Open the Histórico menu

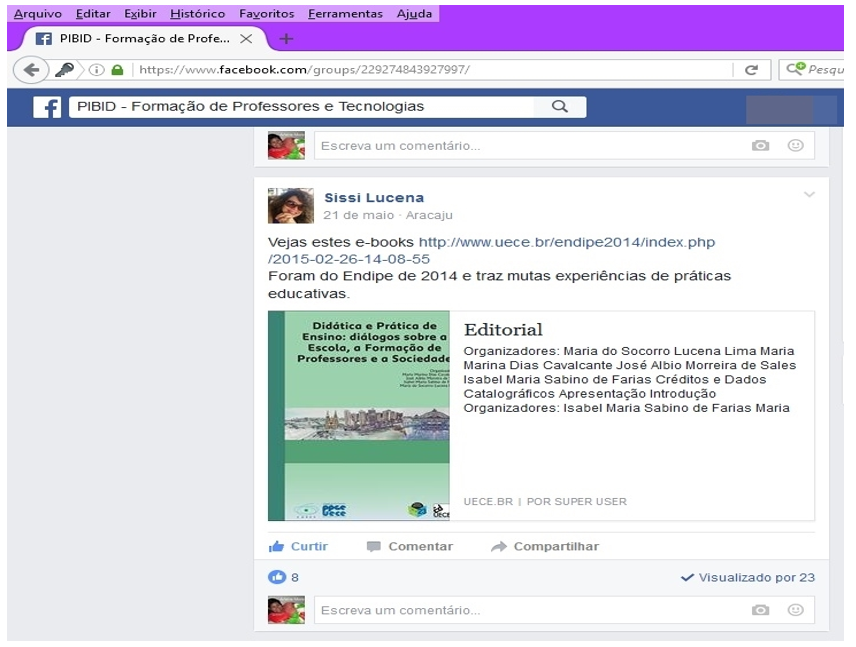coord(197,14)
